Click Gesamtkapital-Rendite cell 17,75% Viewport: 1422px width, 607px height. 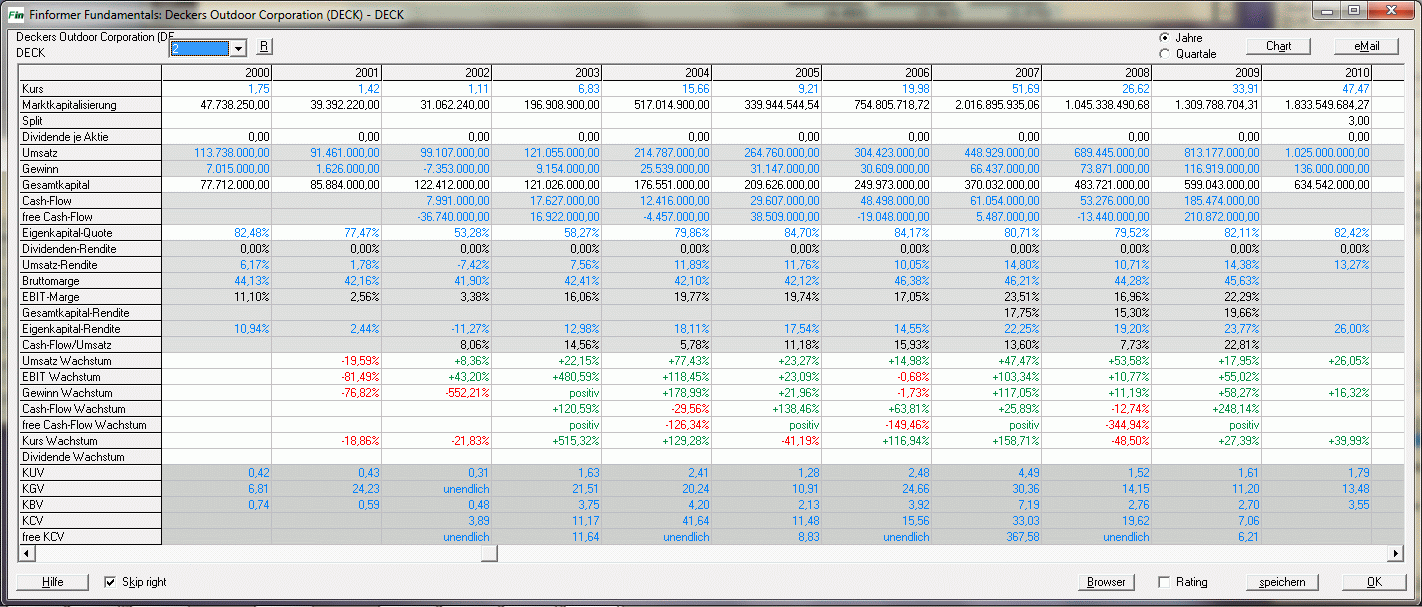[x=987, y=313]
